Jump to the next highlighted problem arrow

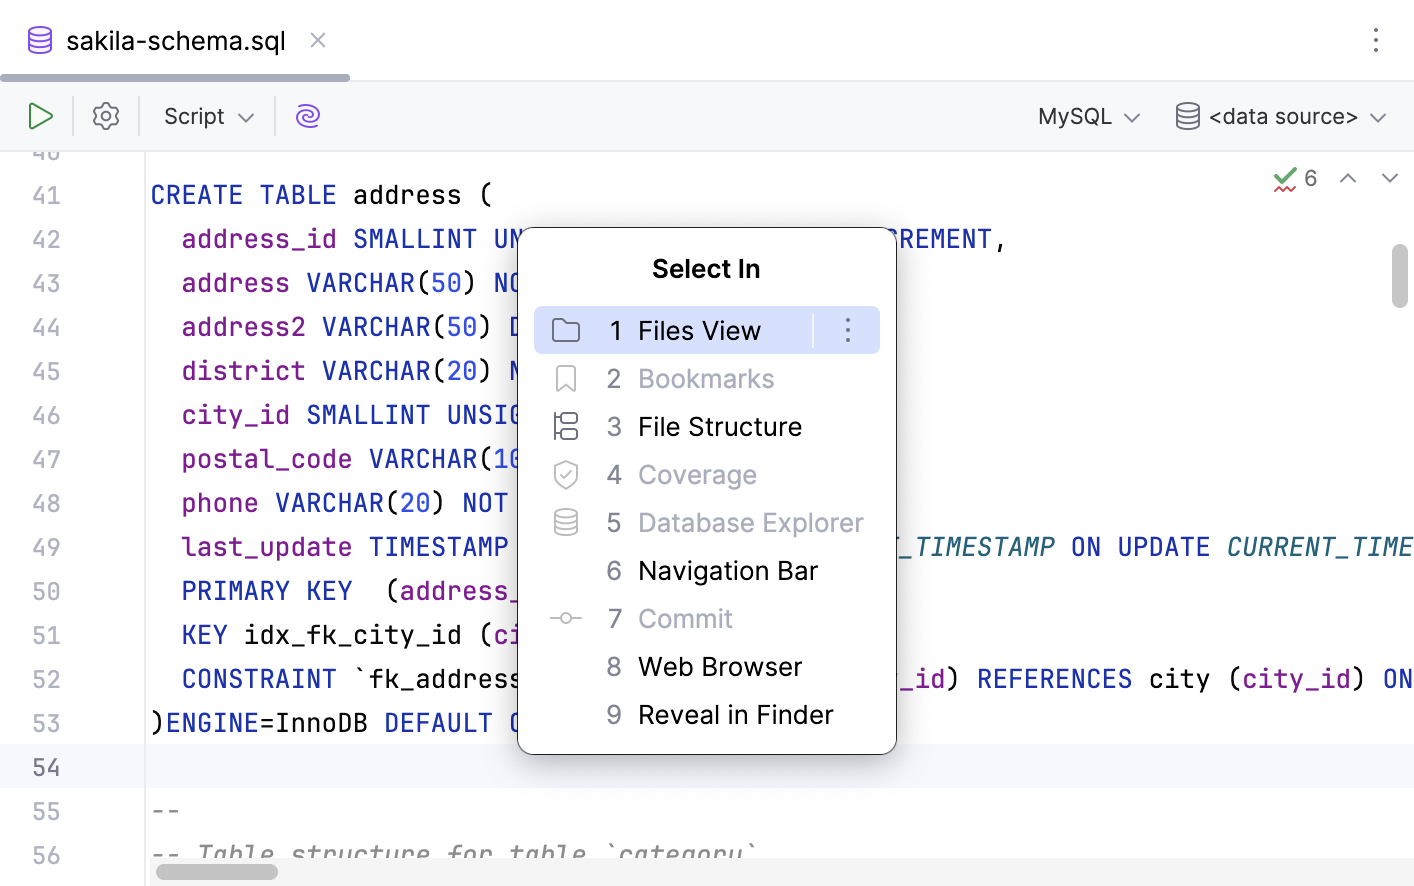click(x=1389, y=179)
